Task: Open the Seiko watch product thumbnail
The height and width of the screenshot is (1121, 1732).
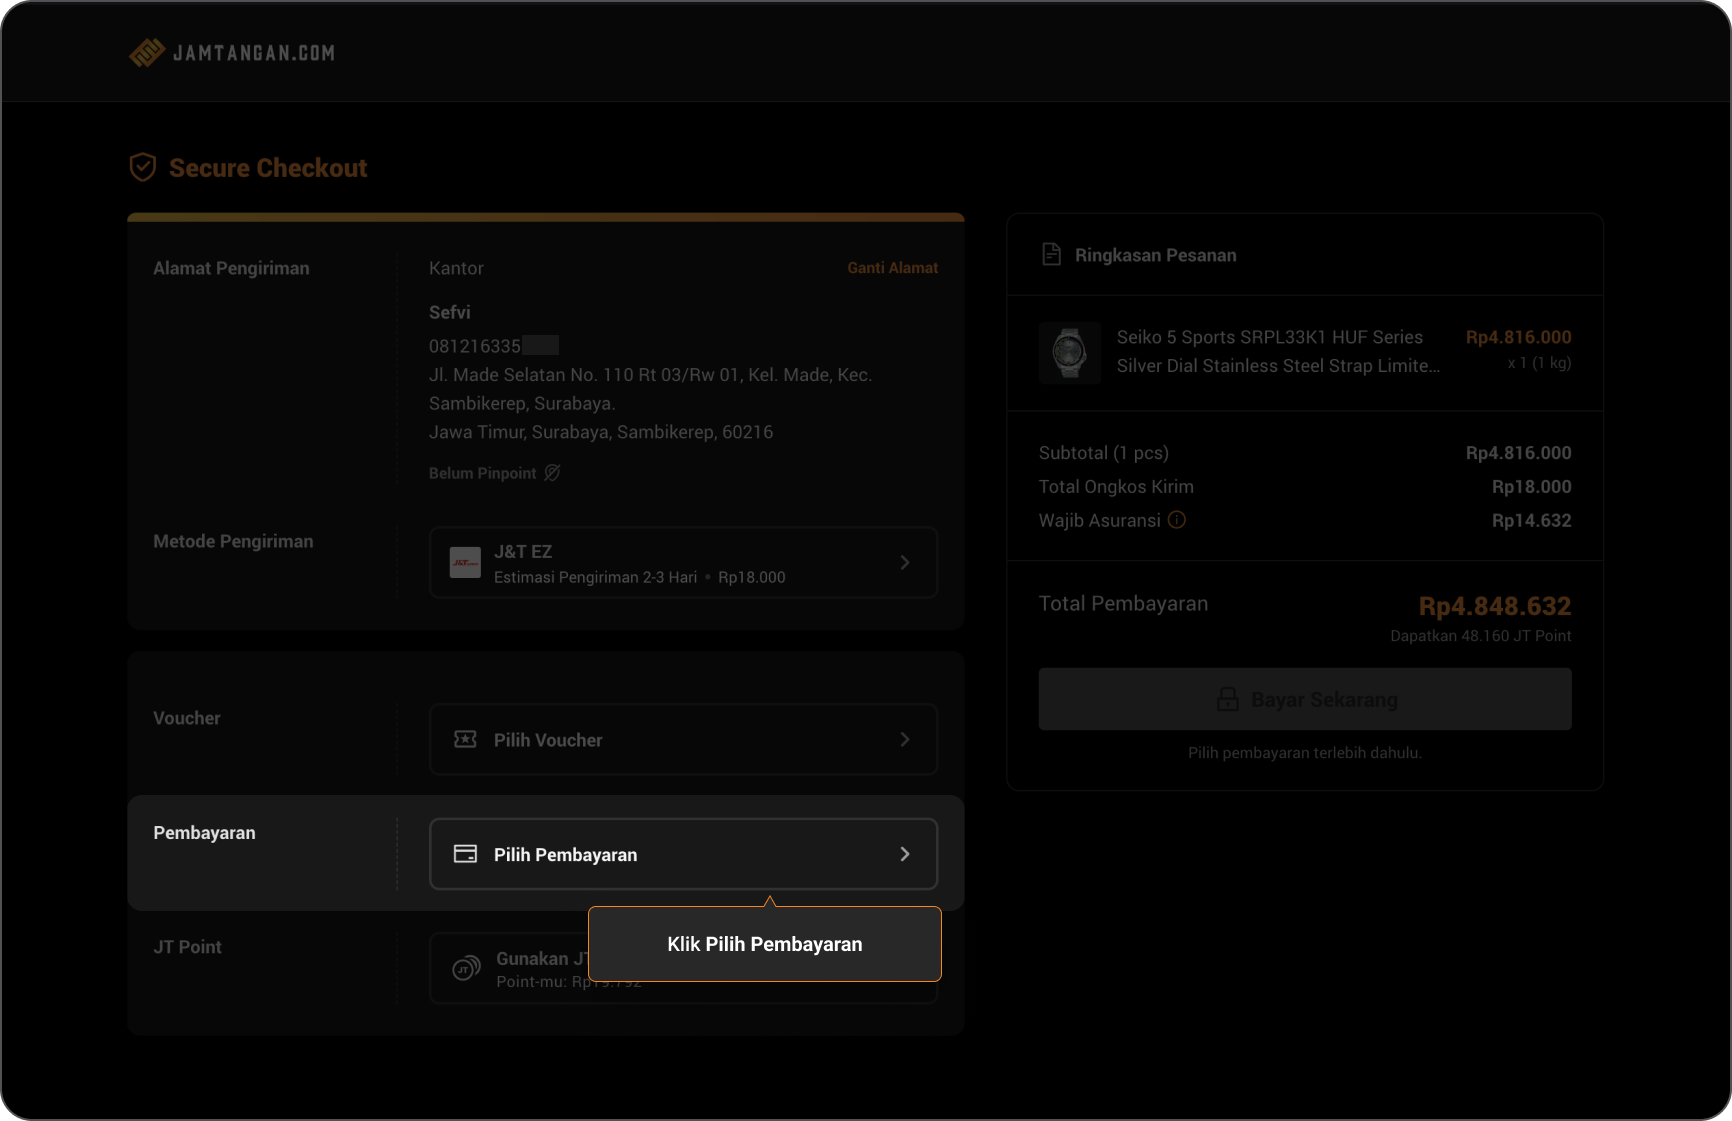Action: coord(1070,353)
